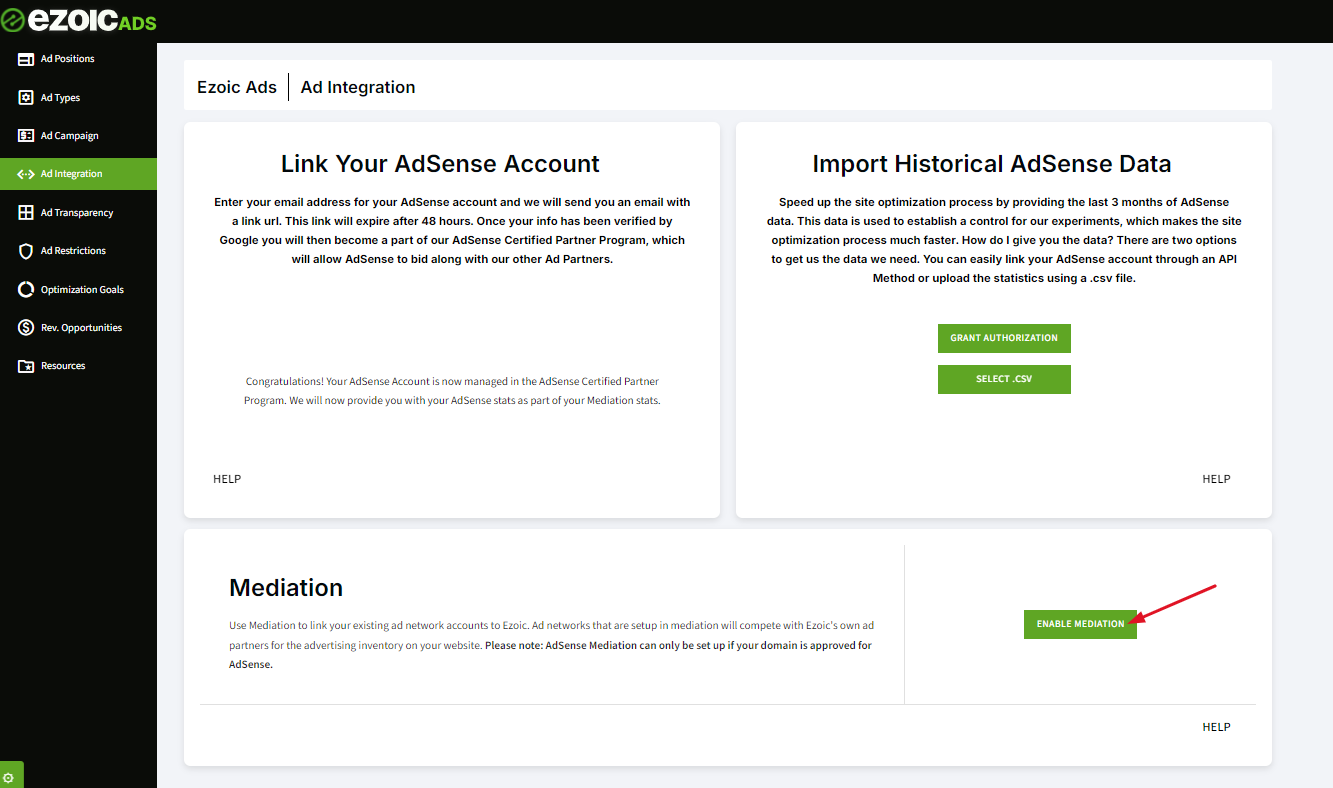Click the Ad Campaign icon in sidebar

click(26, 136)
